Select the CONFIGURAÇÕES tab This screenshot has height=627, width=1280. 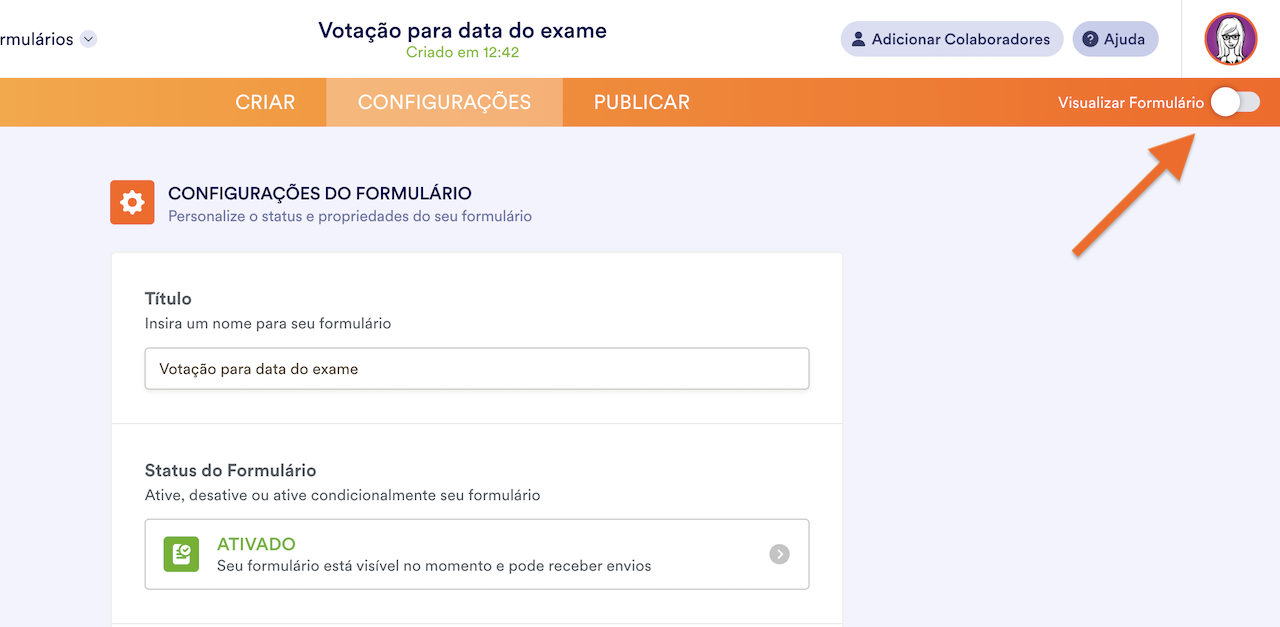tap(444, 102)
